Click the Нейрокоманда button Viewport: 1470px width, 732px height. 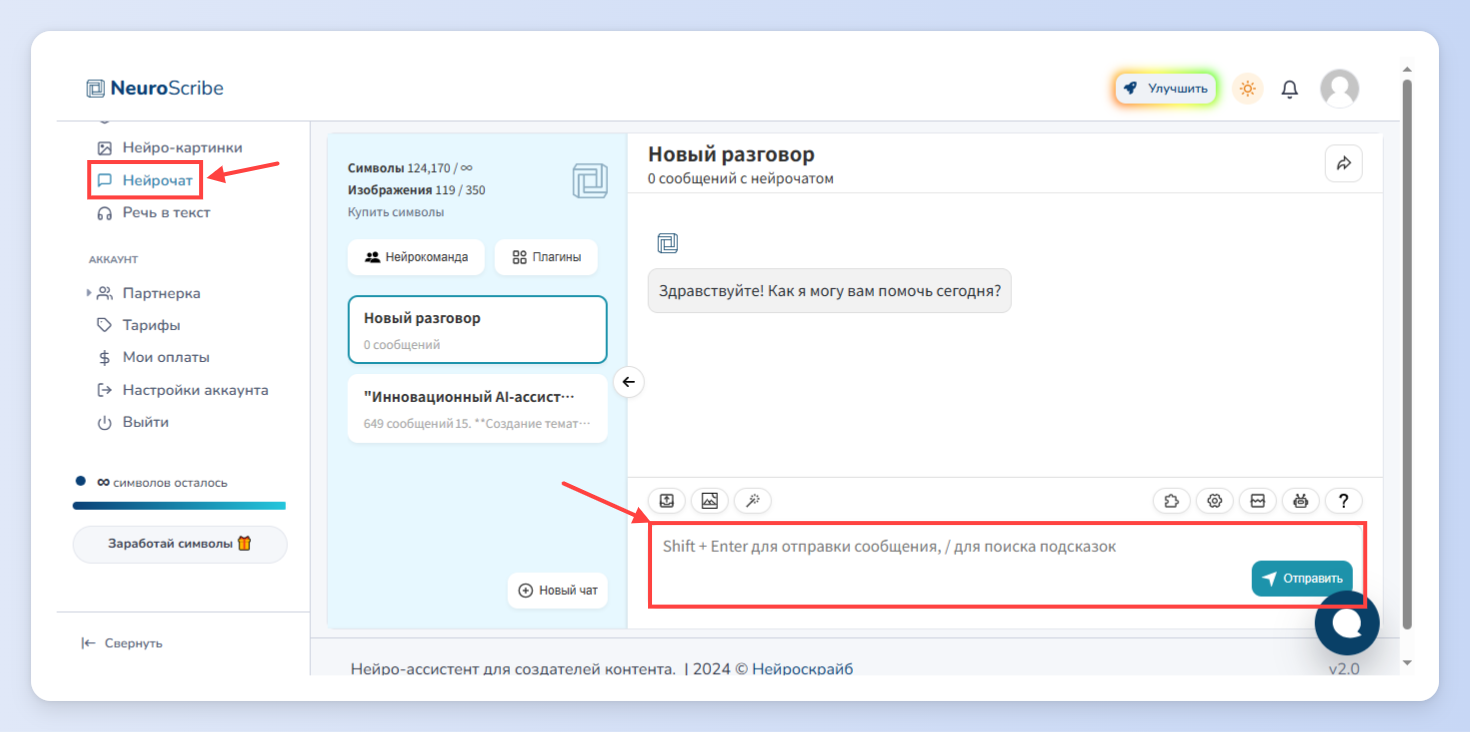(416, 257)
